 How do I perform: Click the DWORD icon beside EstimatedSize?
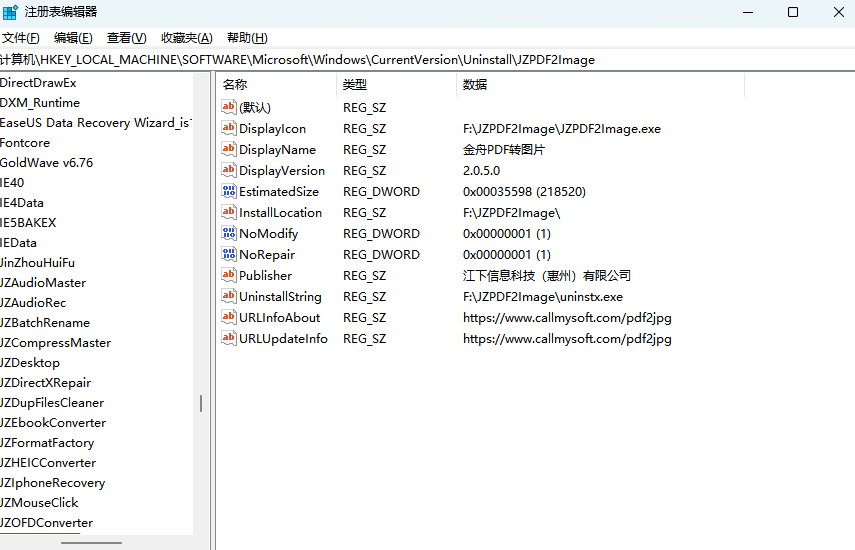[x=228, y=191]
